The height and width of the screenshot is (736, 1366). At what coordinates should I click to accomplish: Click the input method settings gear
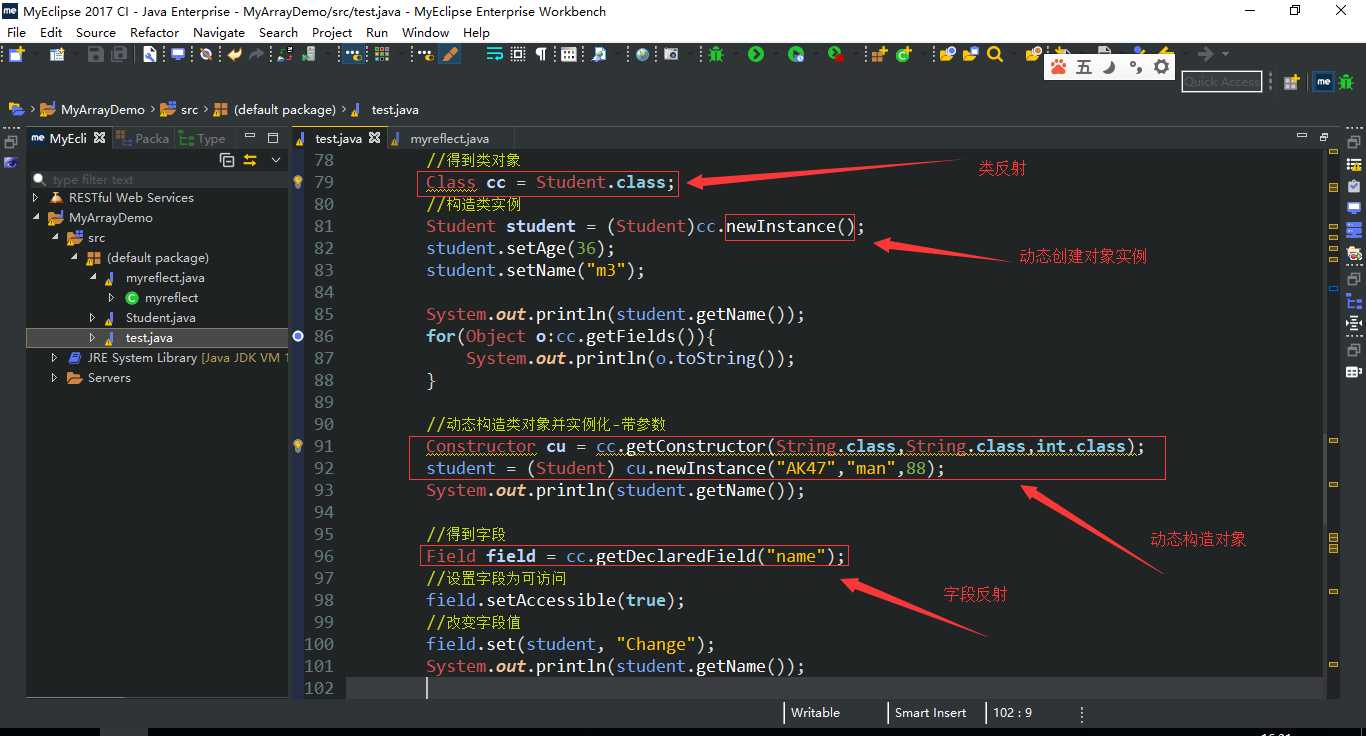(x=1161, y=67)
